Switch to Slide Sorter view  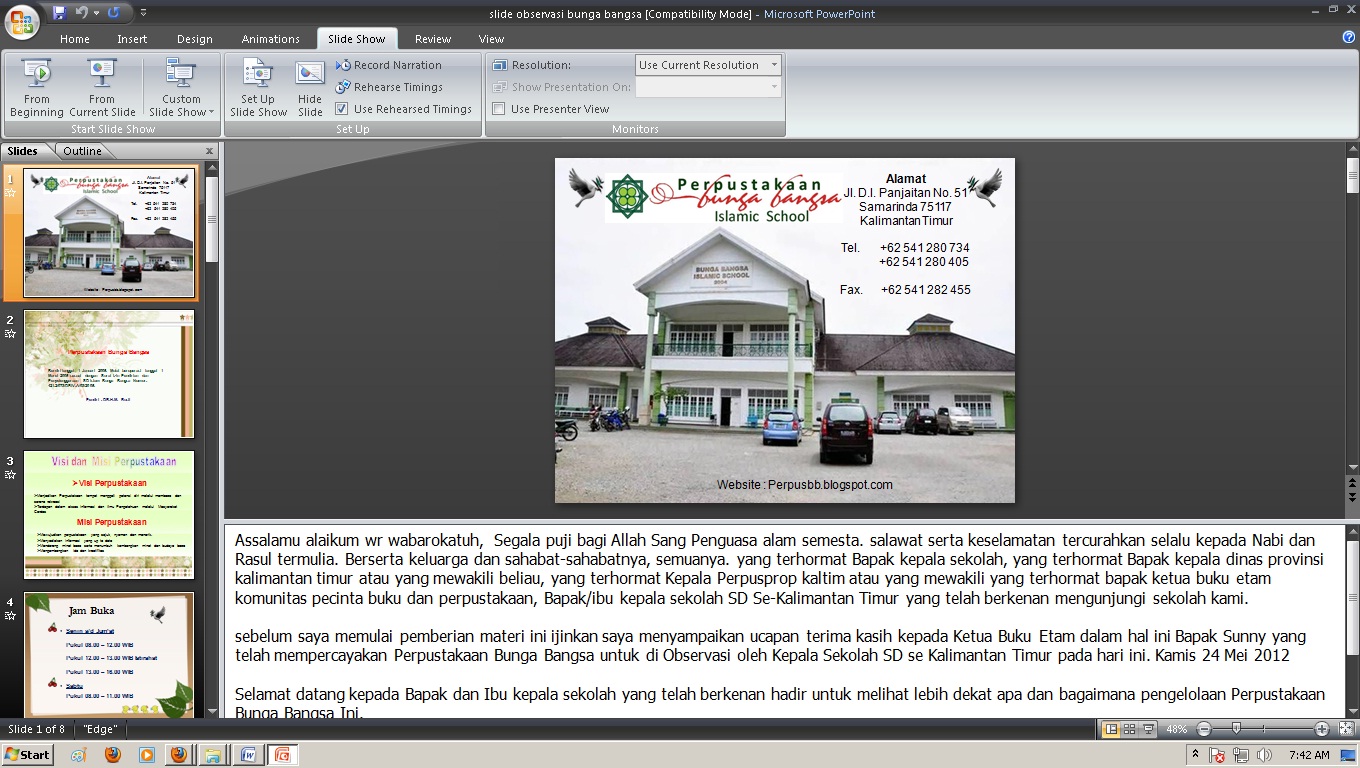1129,729
